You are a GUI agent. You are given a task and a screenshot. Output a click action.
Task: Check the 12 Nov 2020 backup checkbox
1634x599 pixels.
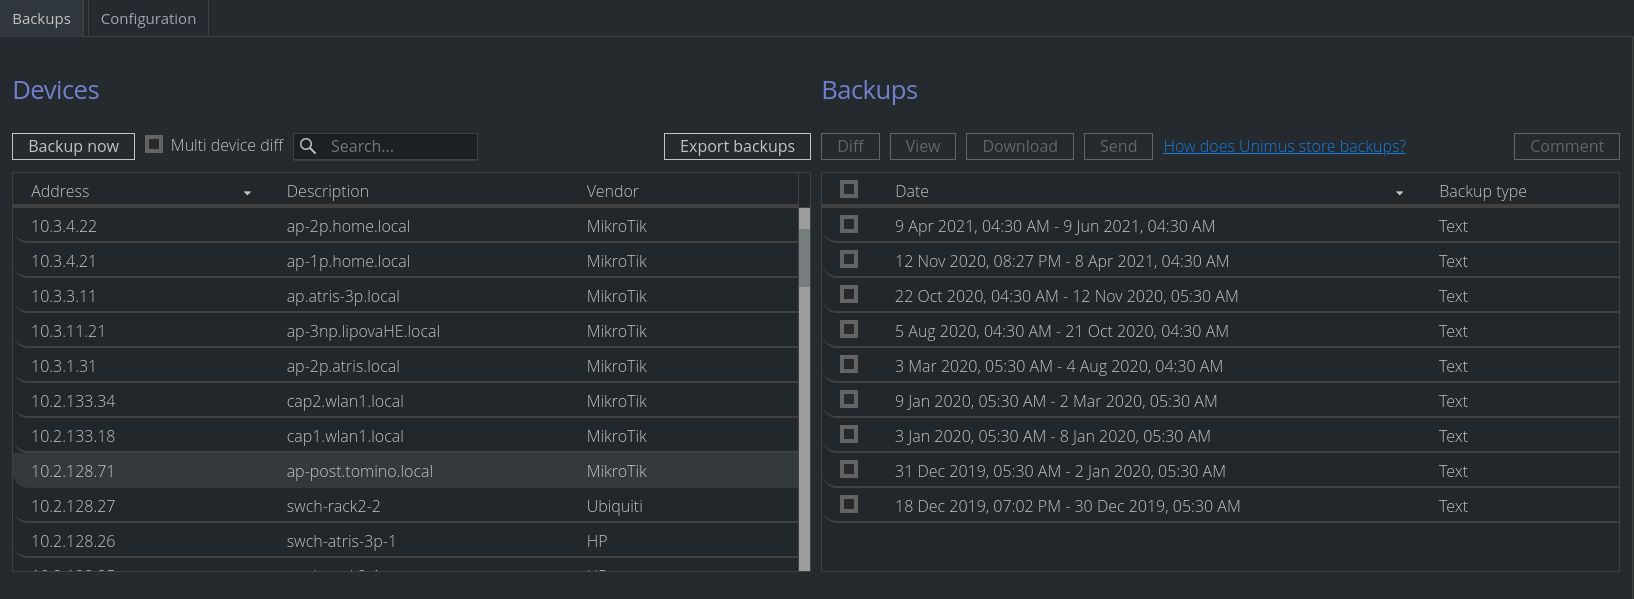[849, 259]
